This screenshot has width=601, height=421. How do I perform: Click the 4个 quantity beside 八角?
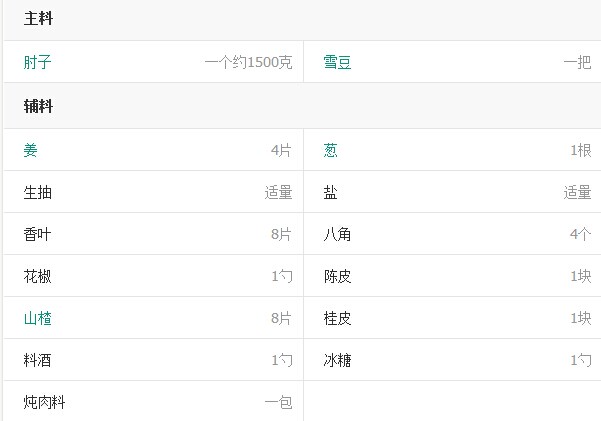click(580, 235)
